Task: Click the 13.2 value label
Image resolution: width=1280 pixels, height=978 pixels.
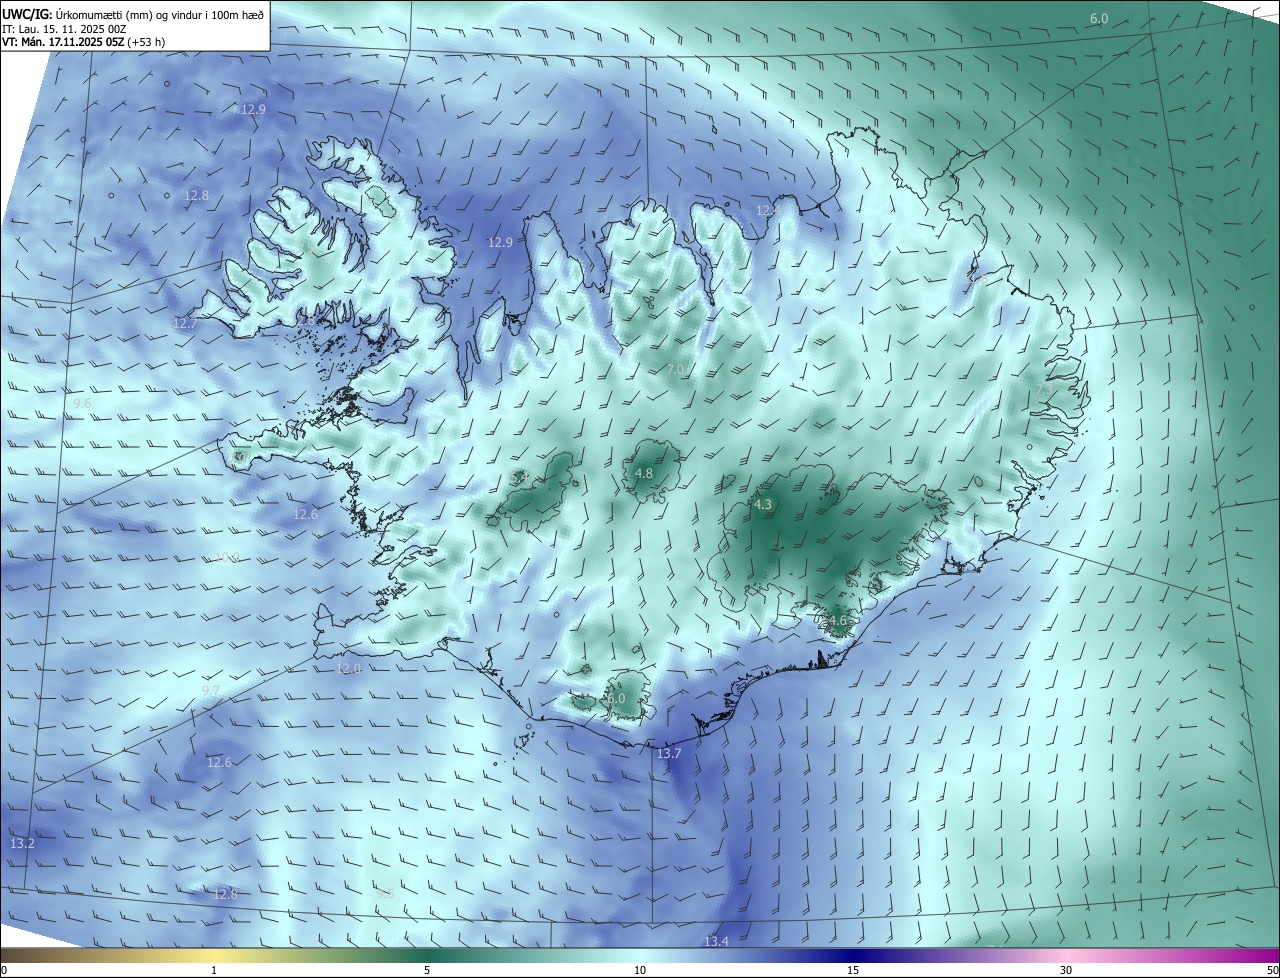Action: (x=22, y=844)
